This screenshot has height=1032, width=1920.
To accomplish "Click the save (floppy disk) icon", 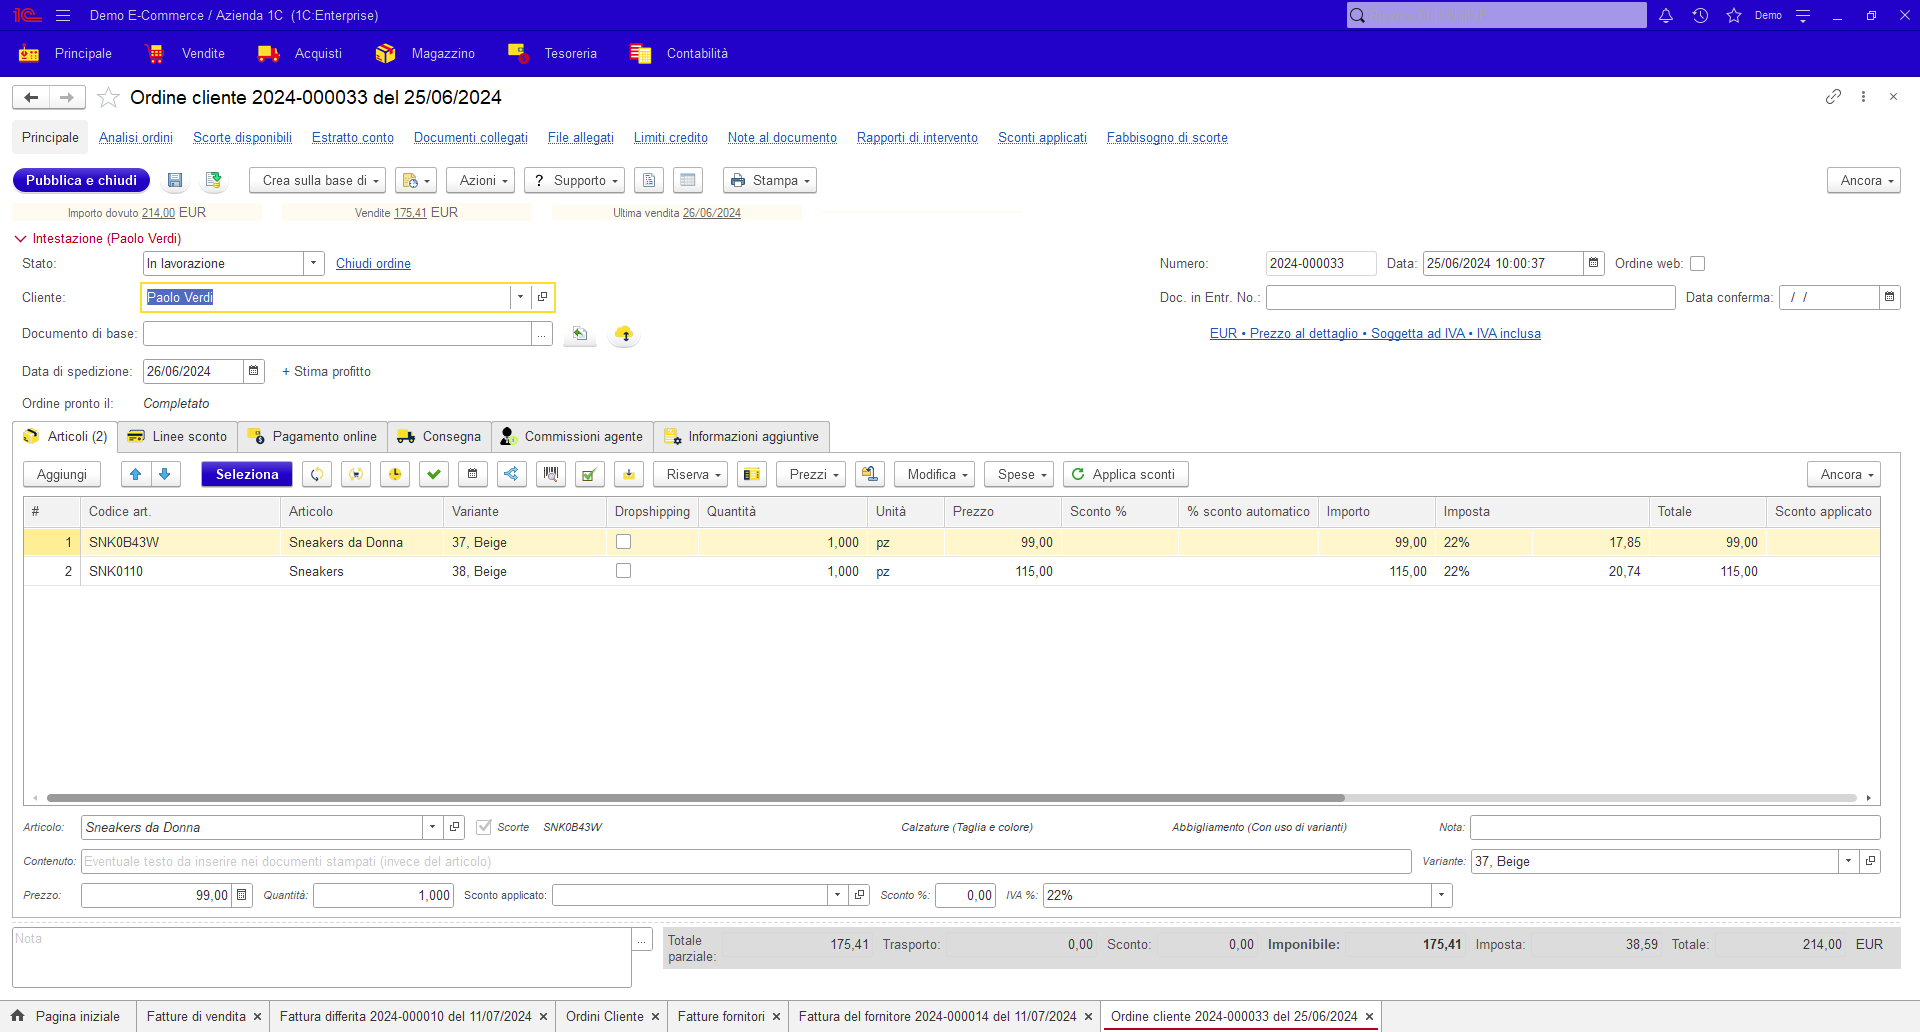I will [x=175, y=180].
